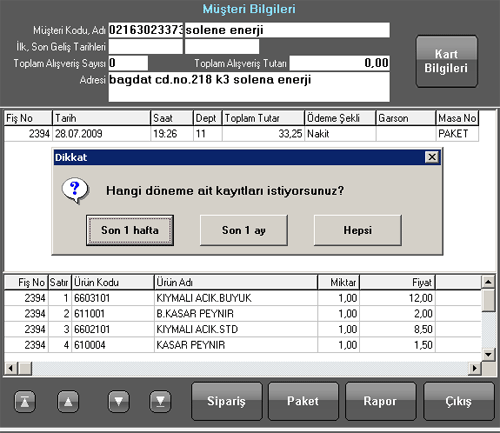Click the product list scroll down arrow
500x433 pixels.
coord(488,354)
